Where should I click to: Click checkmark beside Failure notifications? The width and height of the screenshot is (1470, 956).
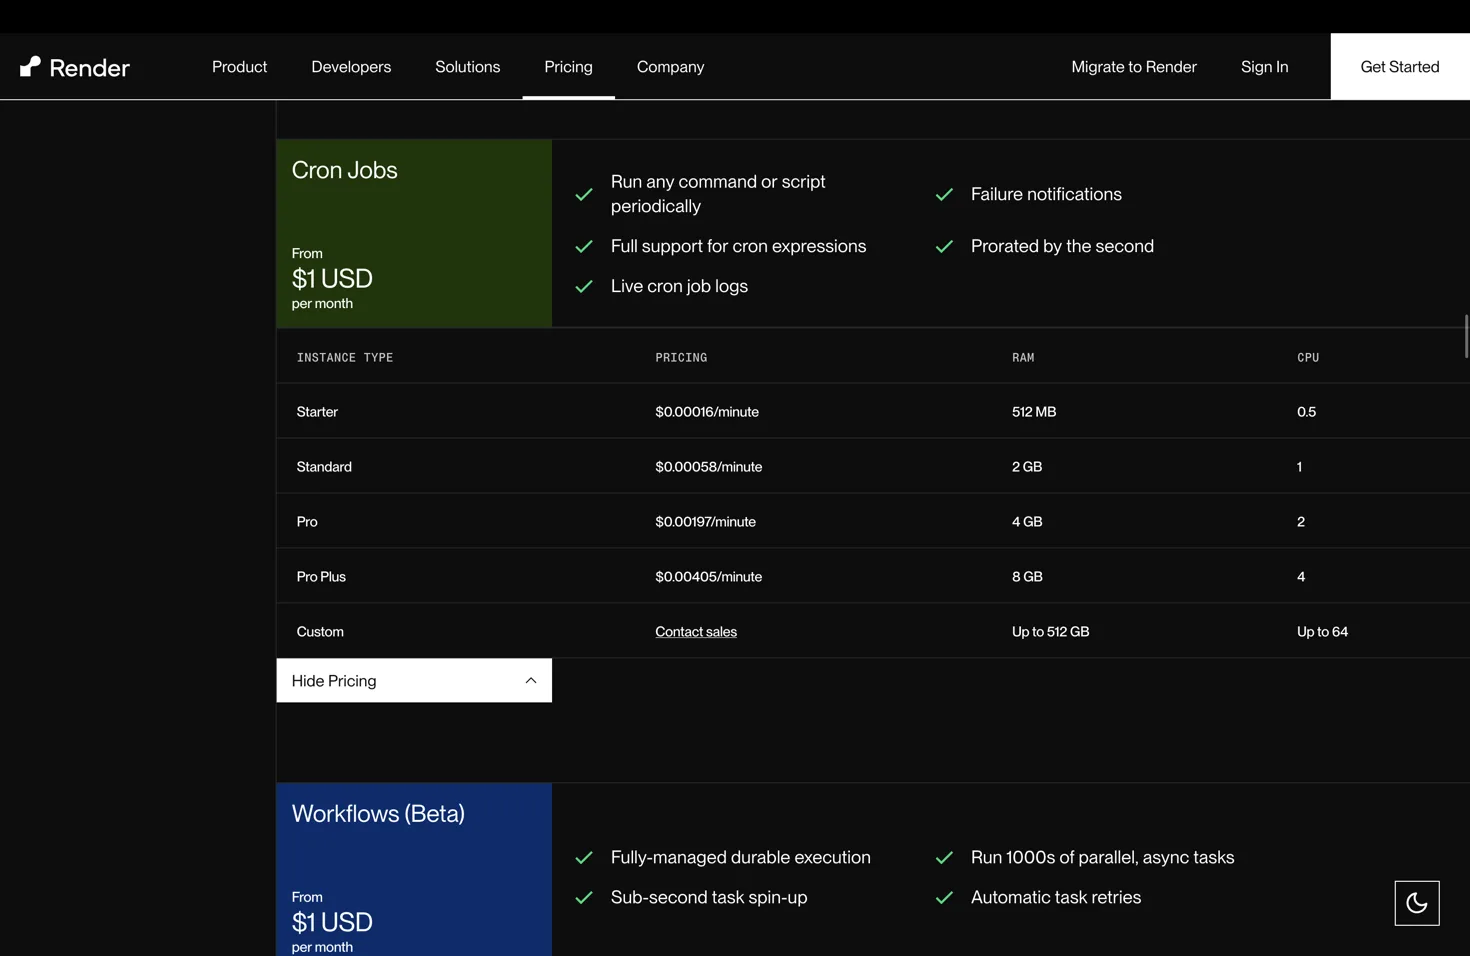click(x=944, y=194)
